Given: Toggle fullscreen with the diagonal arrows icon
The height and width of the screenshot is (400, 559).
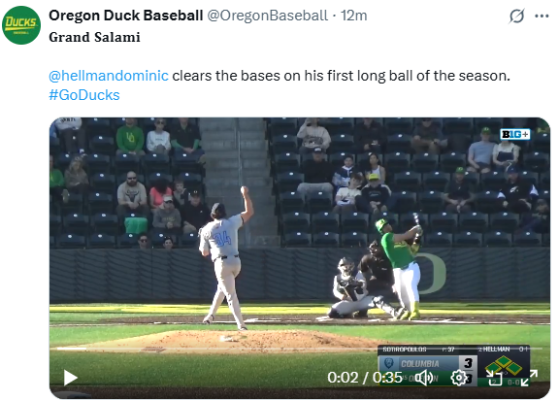Looking at the screenshot, I should point(529,378).
